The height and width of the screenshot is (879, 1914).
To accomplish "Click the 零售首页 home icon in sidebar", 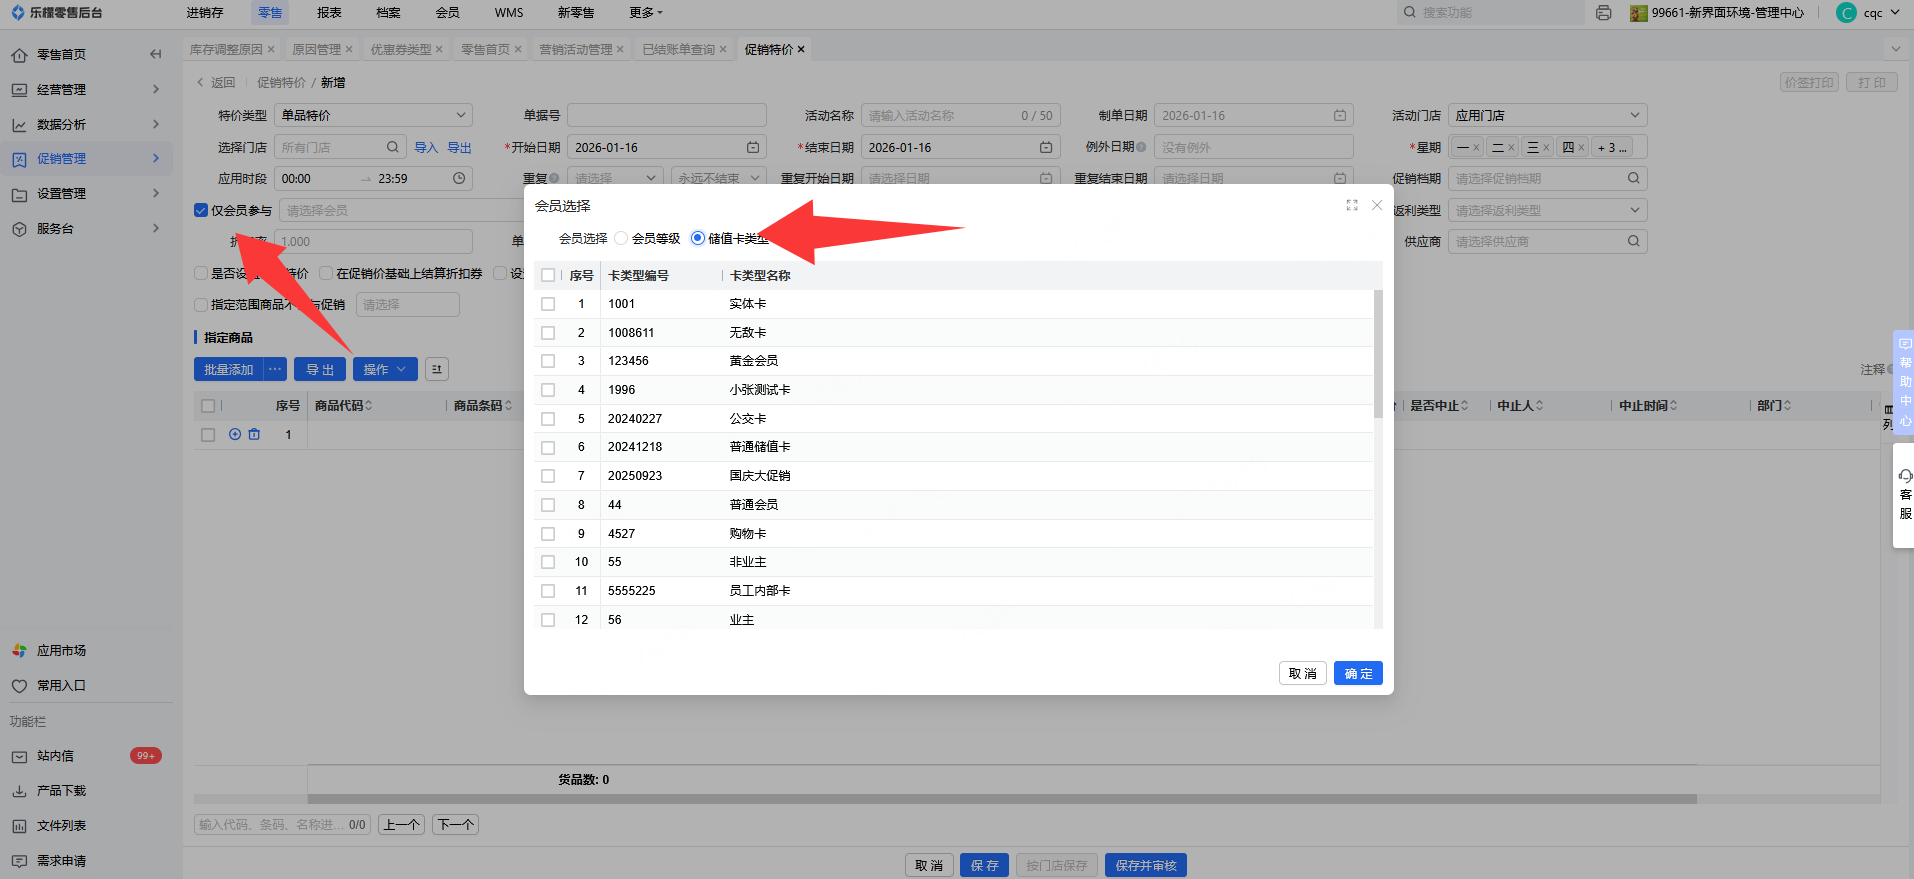I will click(x=19, y=55).
